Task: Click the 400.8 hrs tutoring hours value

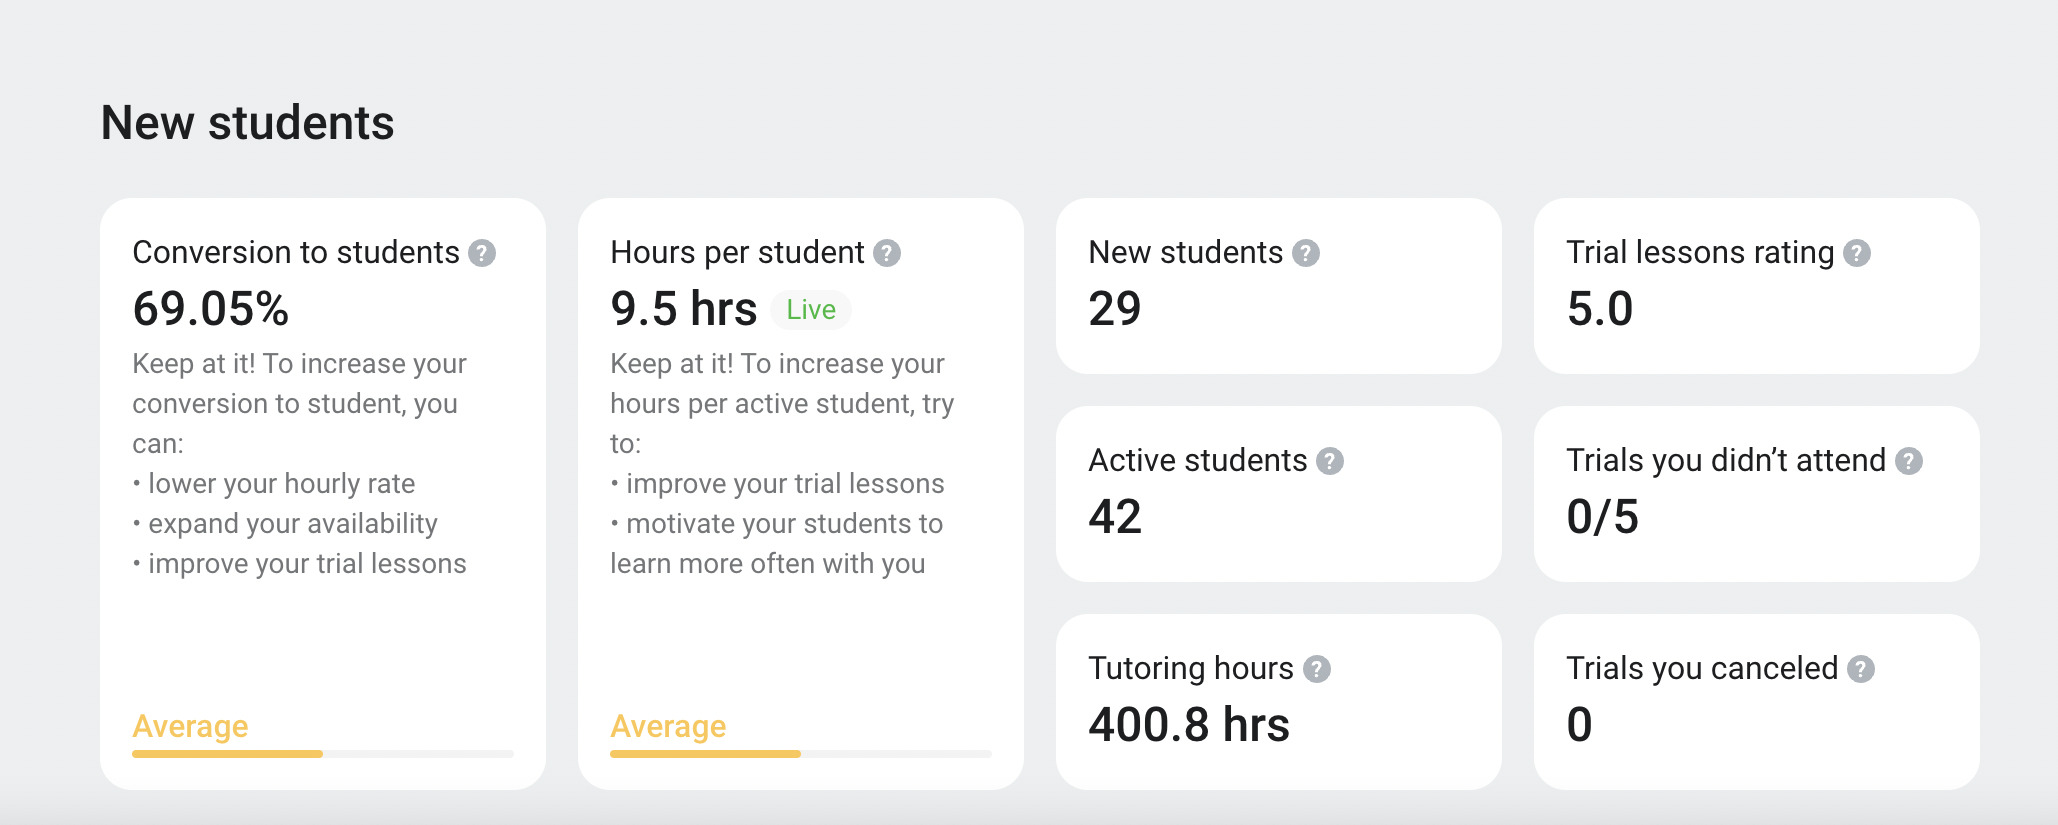Action: 1189,724
